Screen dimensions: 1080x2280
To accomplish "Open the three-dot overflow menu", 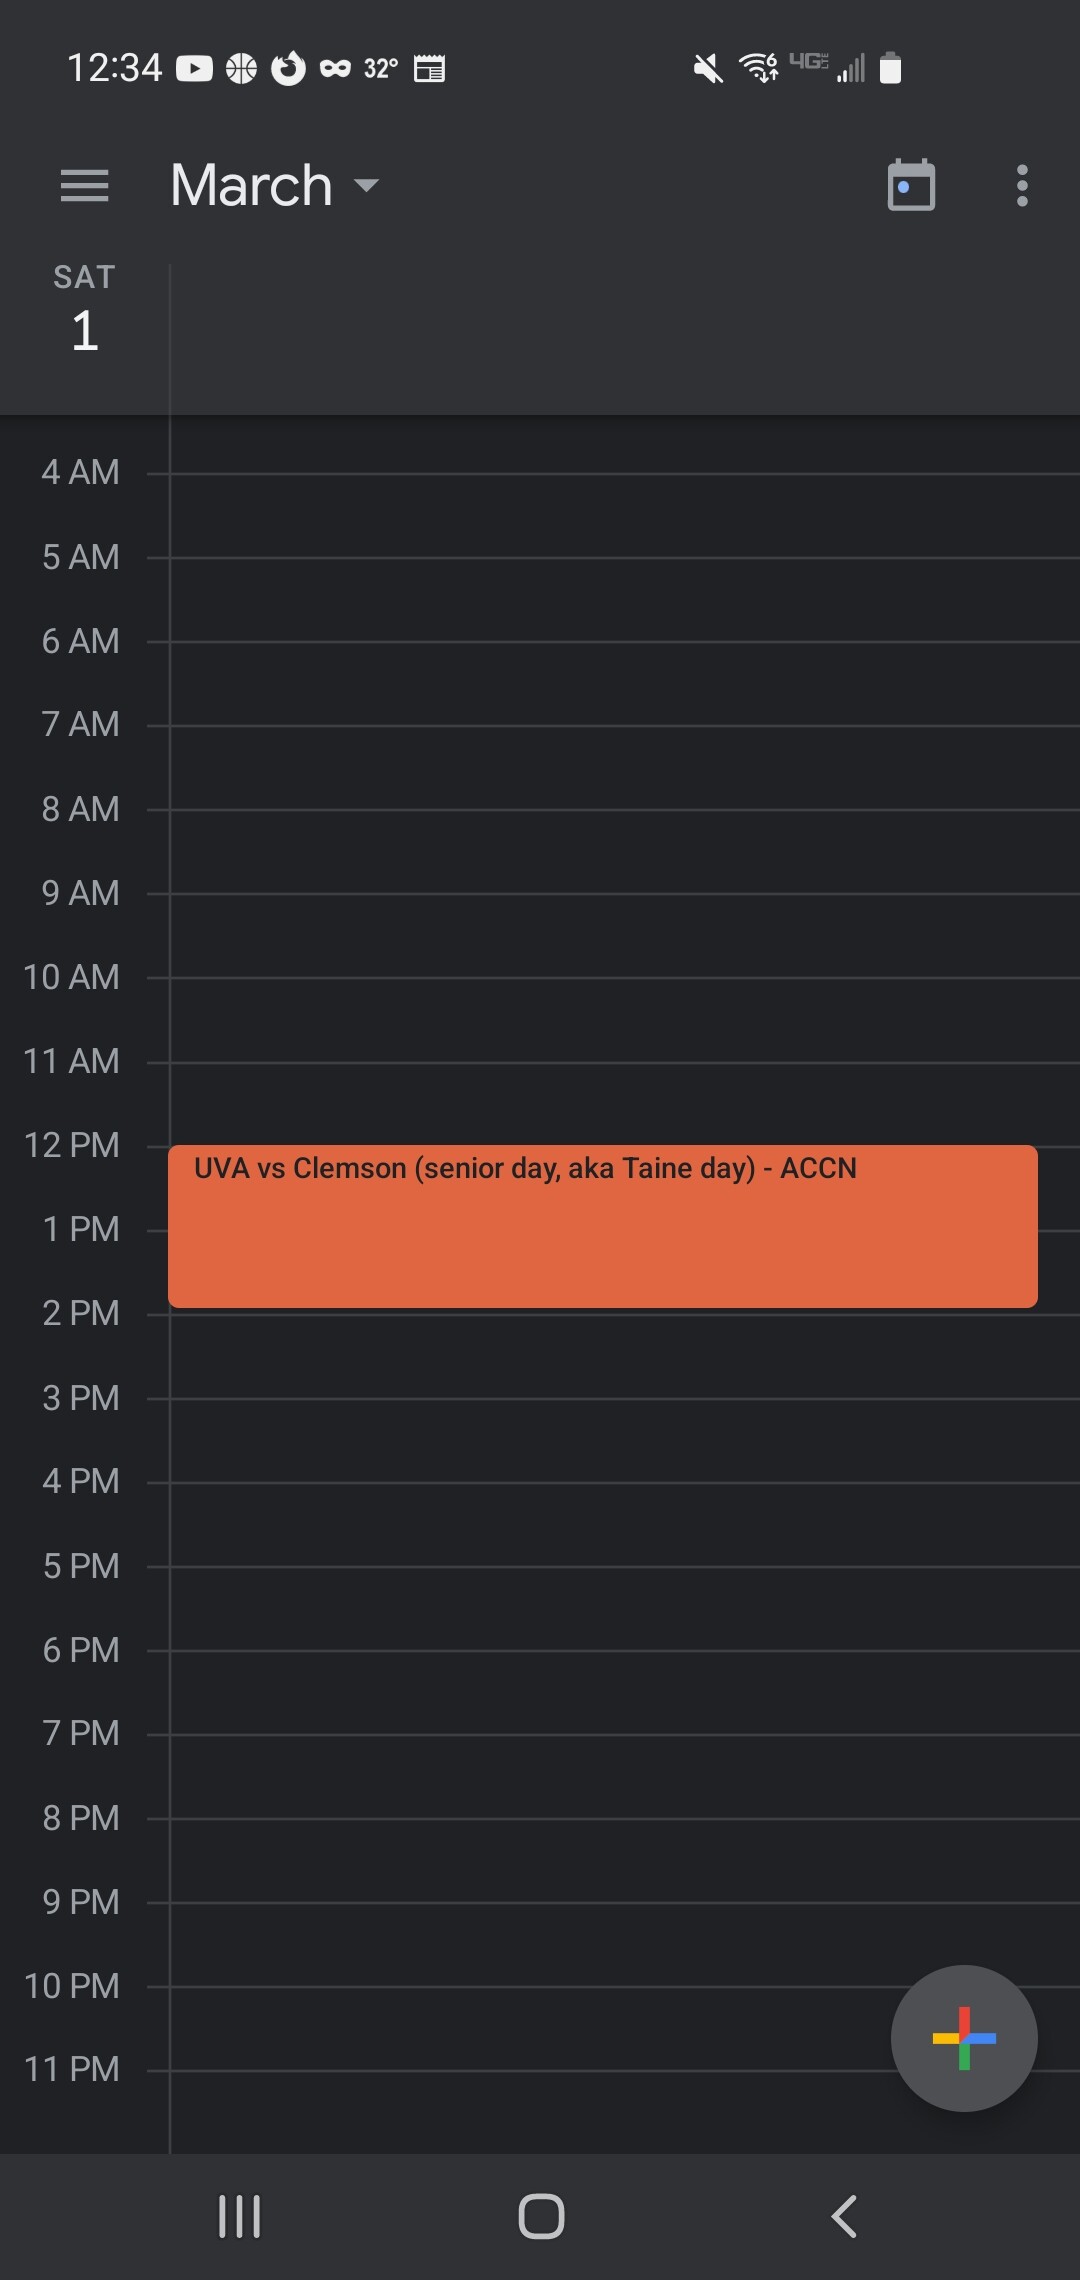I will click(1021, 186).
